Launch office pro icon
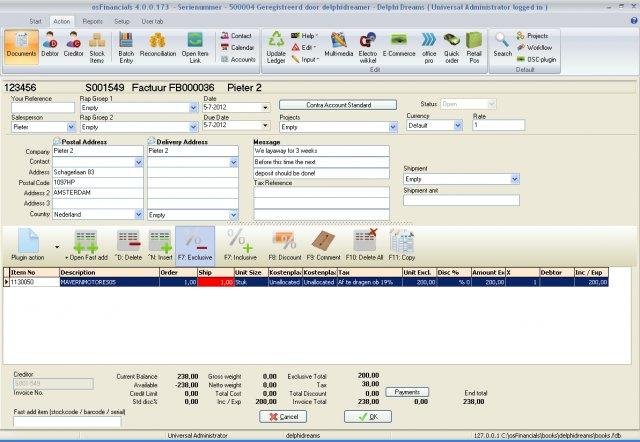640x442 pixels. click(x=429, y=47)
